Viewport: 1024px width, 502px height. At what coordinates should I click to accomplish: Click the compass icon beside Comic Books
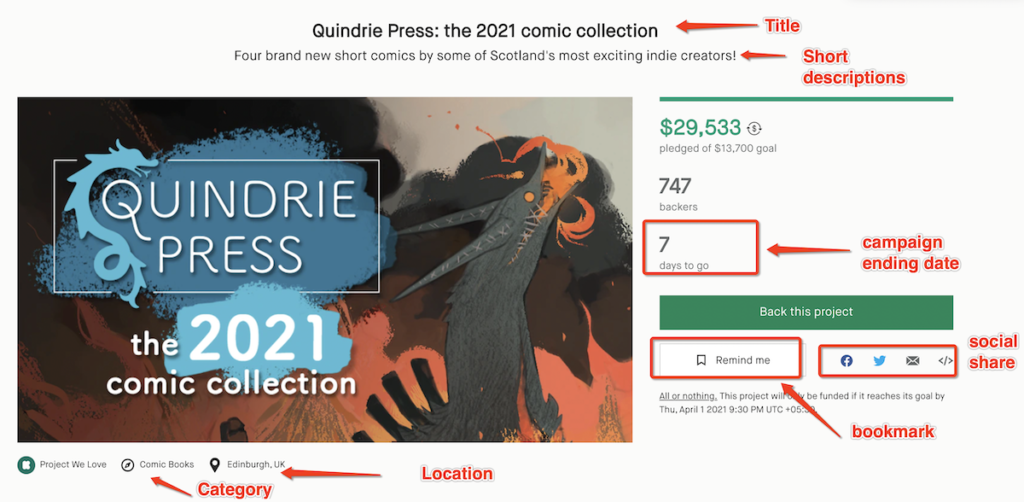click(x=127, y=465)
